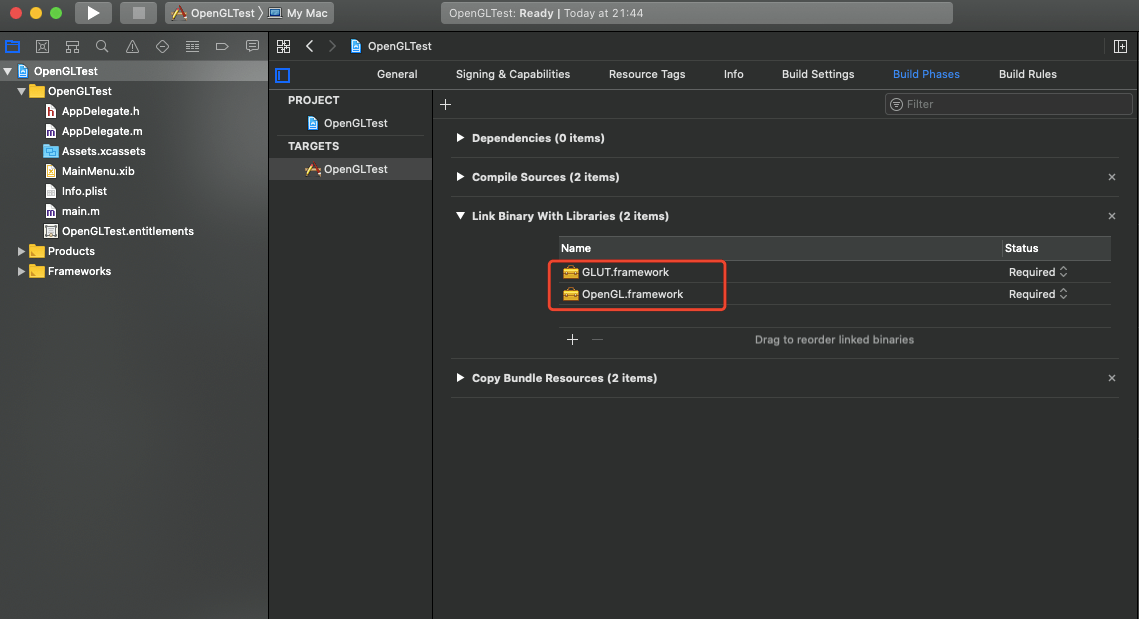Open the Project navigator folder icon
The image size is (1139, 619).
point(12,46)
